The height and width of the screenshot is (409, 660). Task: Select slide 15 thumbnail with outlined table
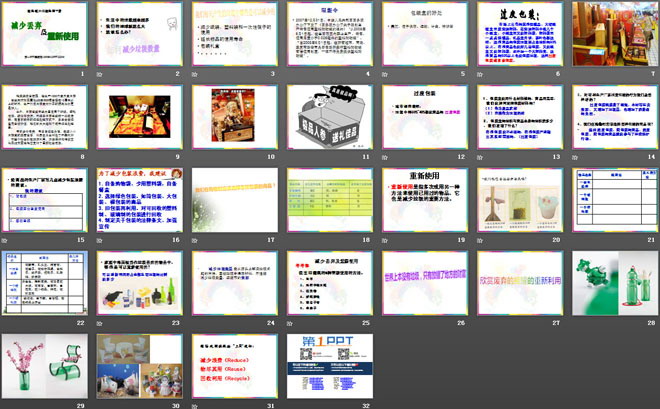tap(45, 200)
